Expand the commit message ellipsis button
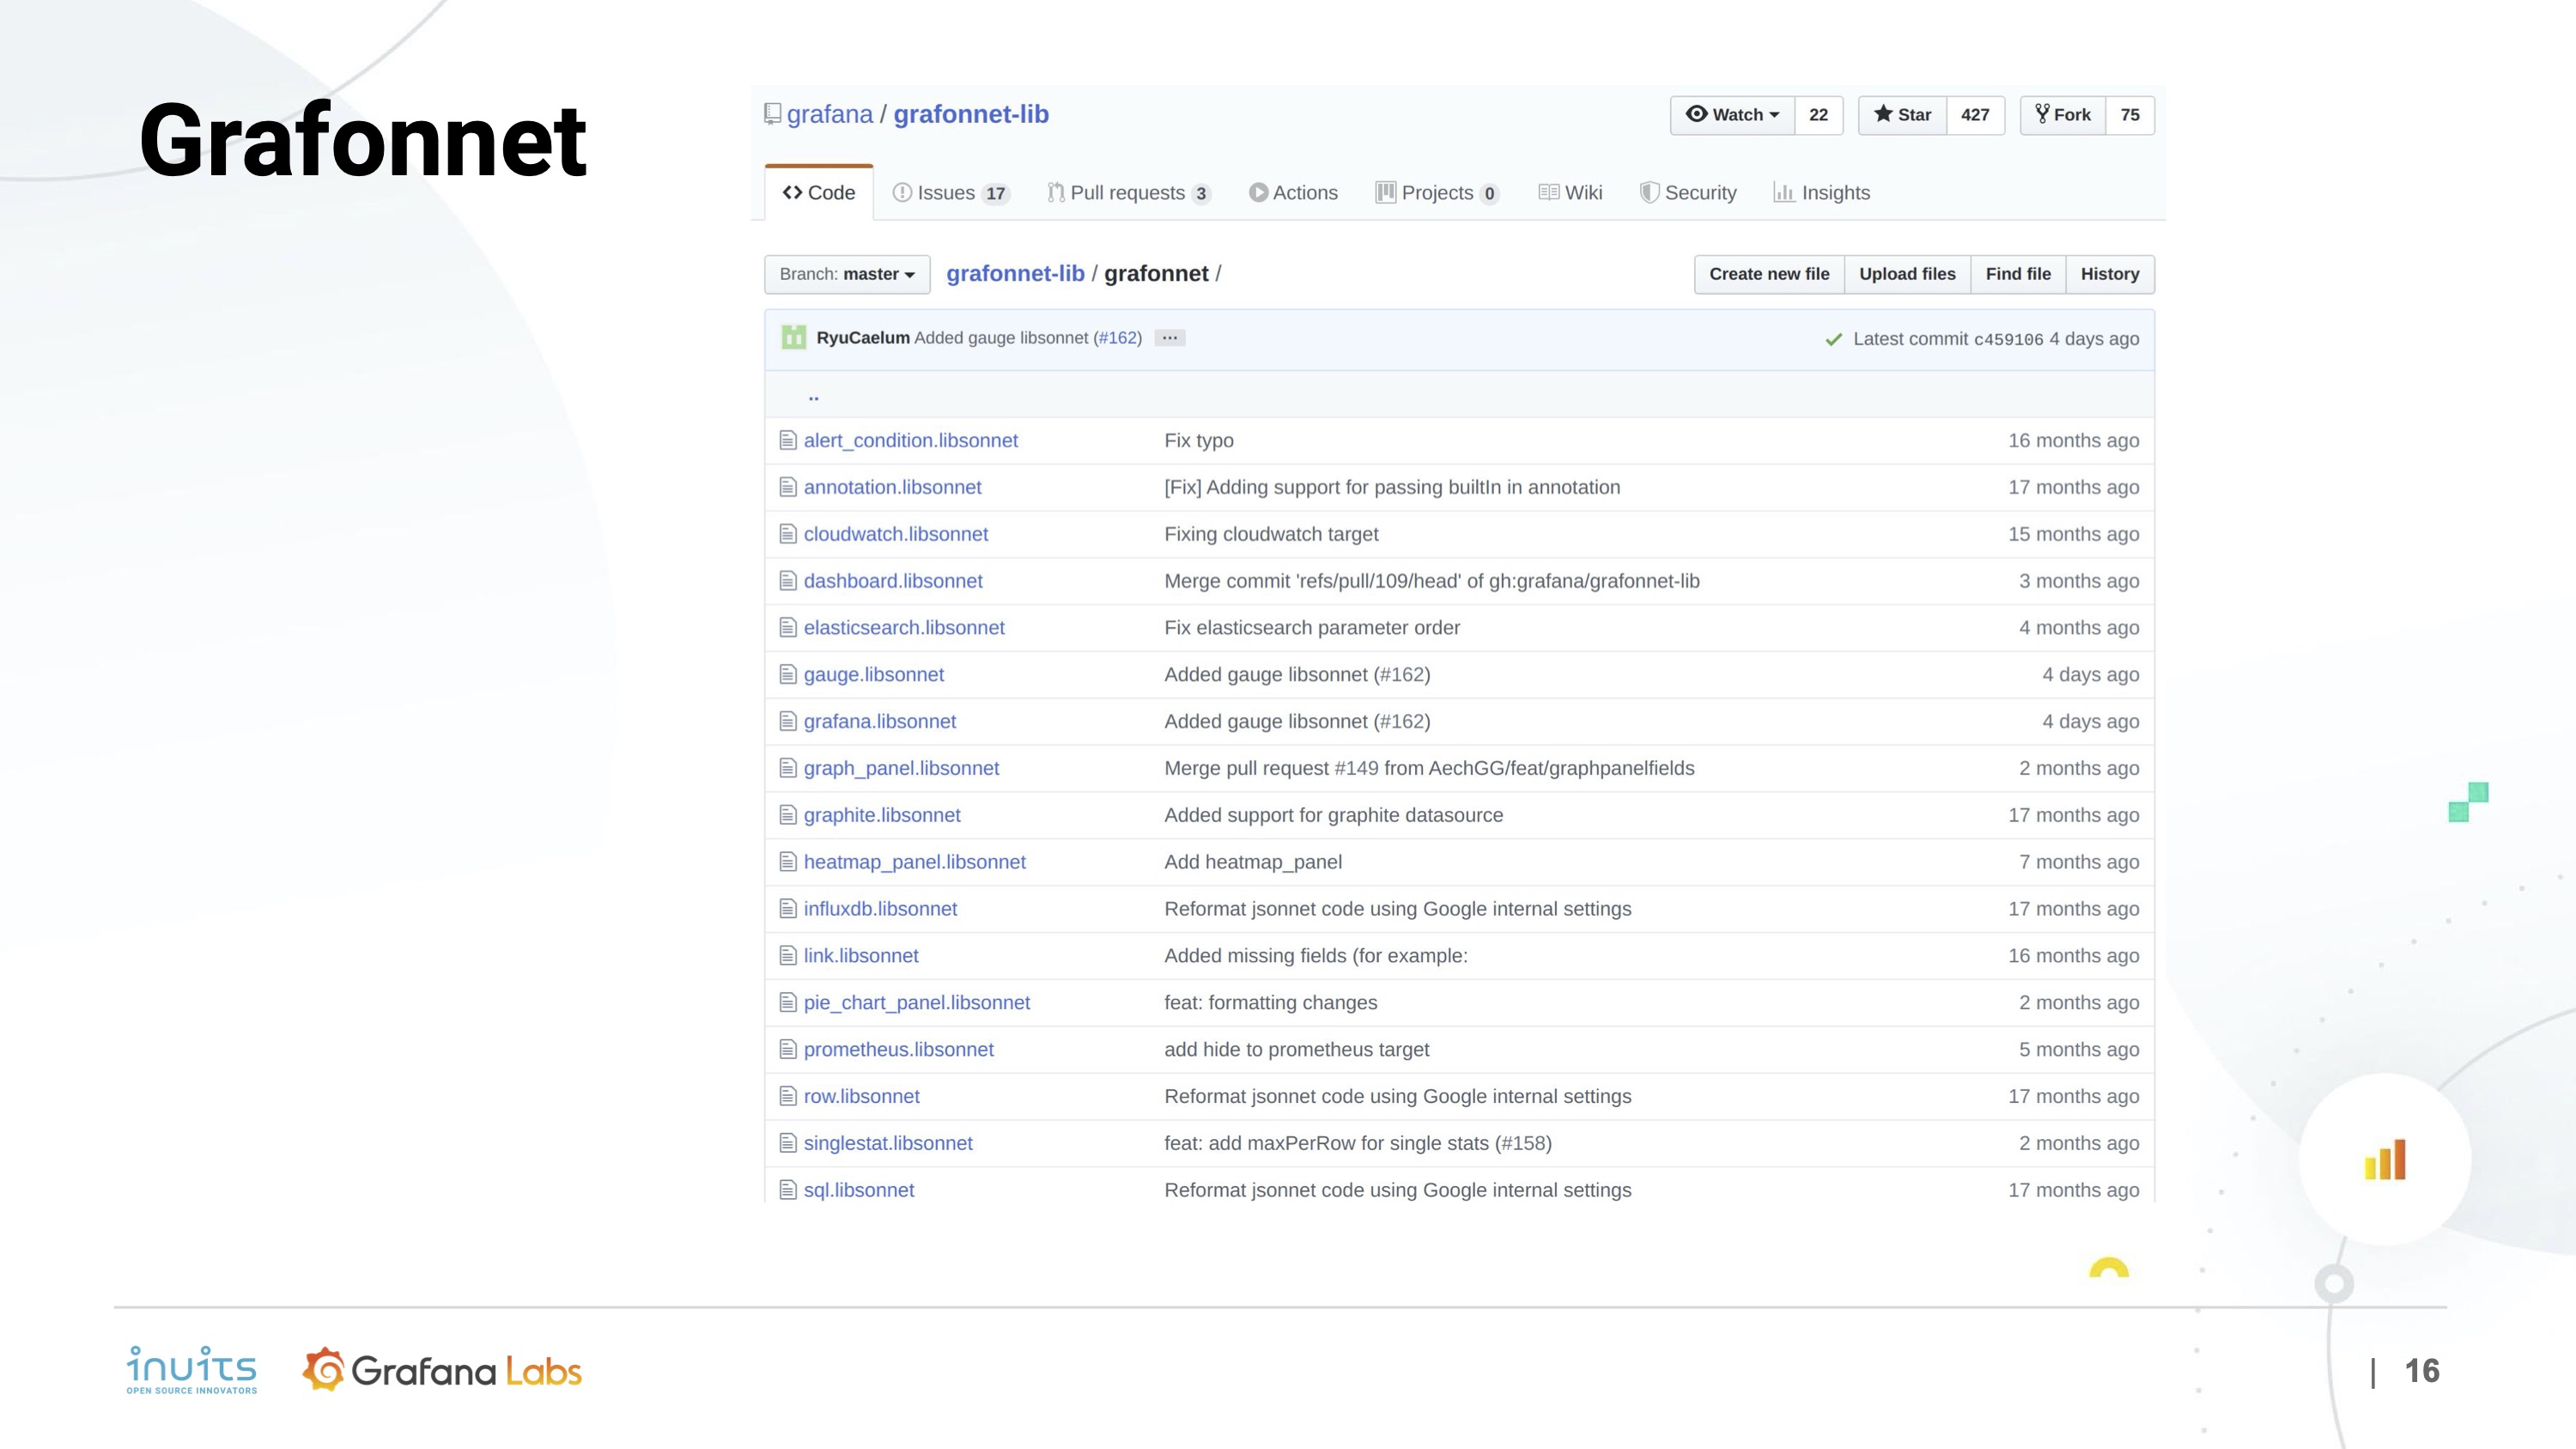The height and width of the screenshot is (1449, 2576). pos(1169,338)
